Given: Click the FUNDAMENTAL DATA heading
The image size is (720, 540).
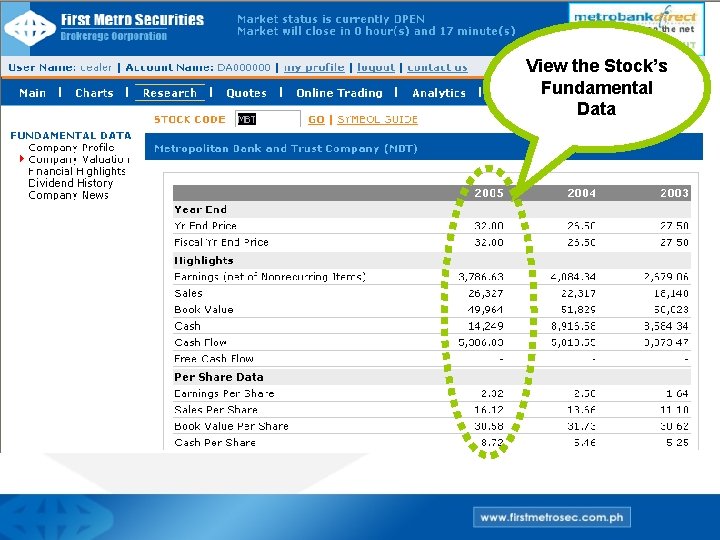Looking at the screenshot, I should click(71, 135).
